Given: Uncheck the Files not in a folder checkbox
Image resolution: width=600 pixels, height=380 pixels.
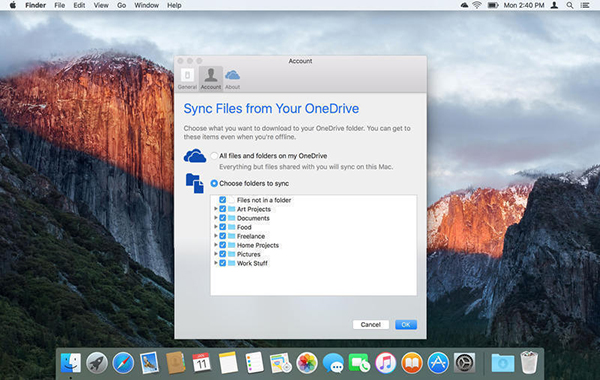Looking at the screenshot, I should pyautogui.click(x=222, y=200).
